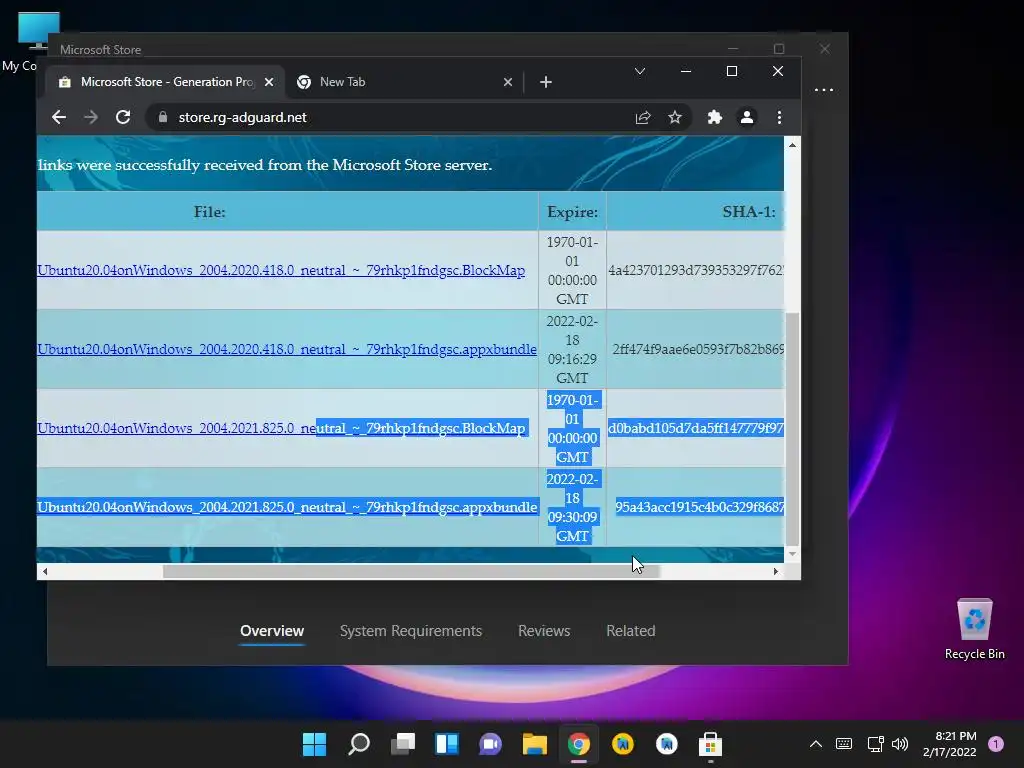Bookmark this page with the star icon
1024x768 pixels.
point(675,118)
